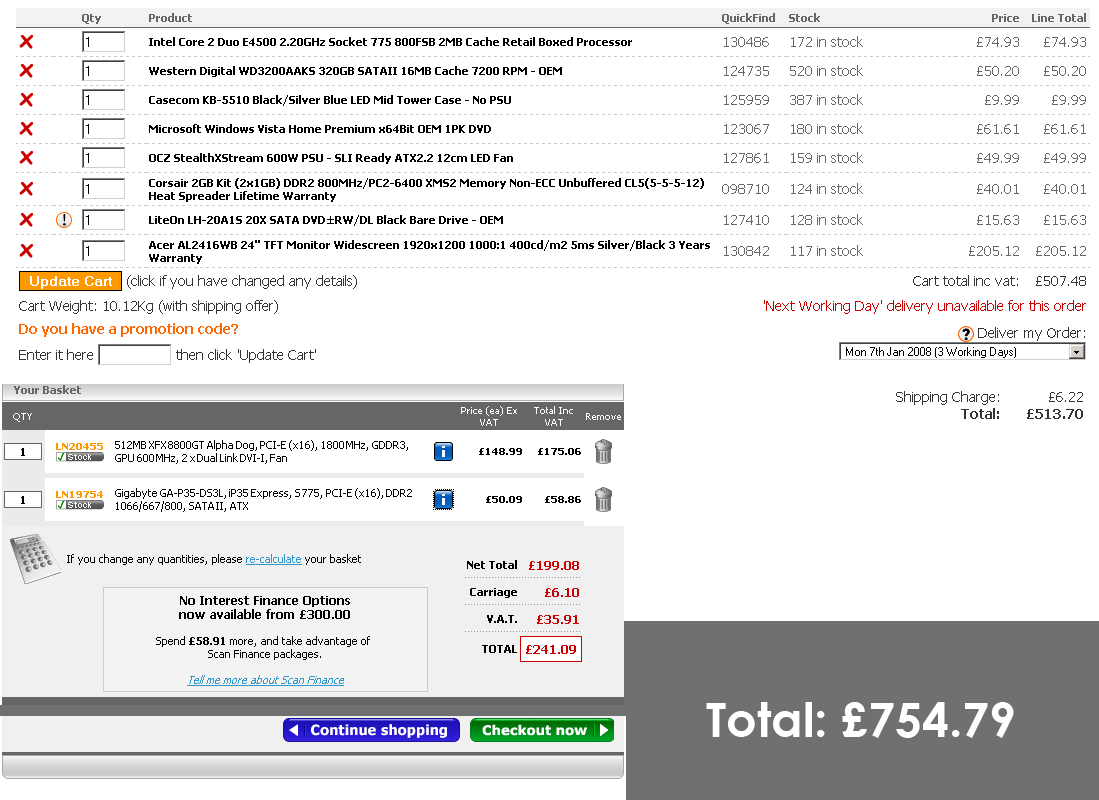Viewport: 1099px width, 800px height.
Task: Open info icon for XFX 8800GT card
Action: (444, 452)
